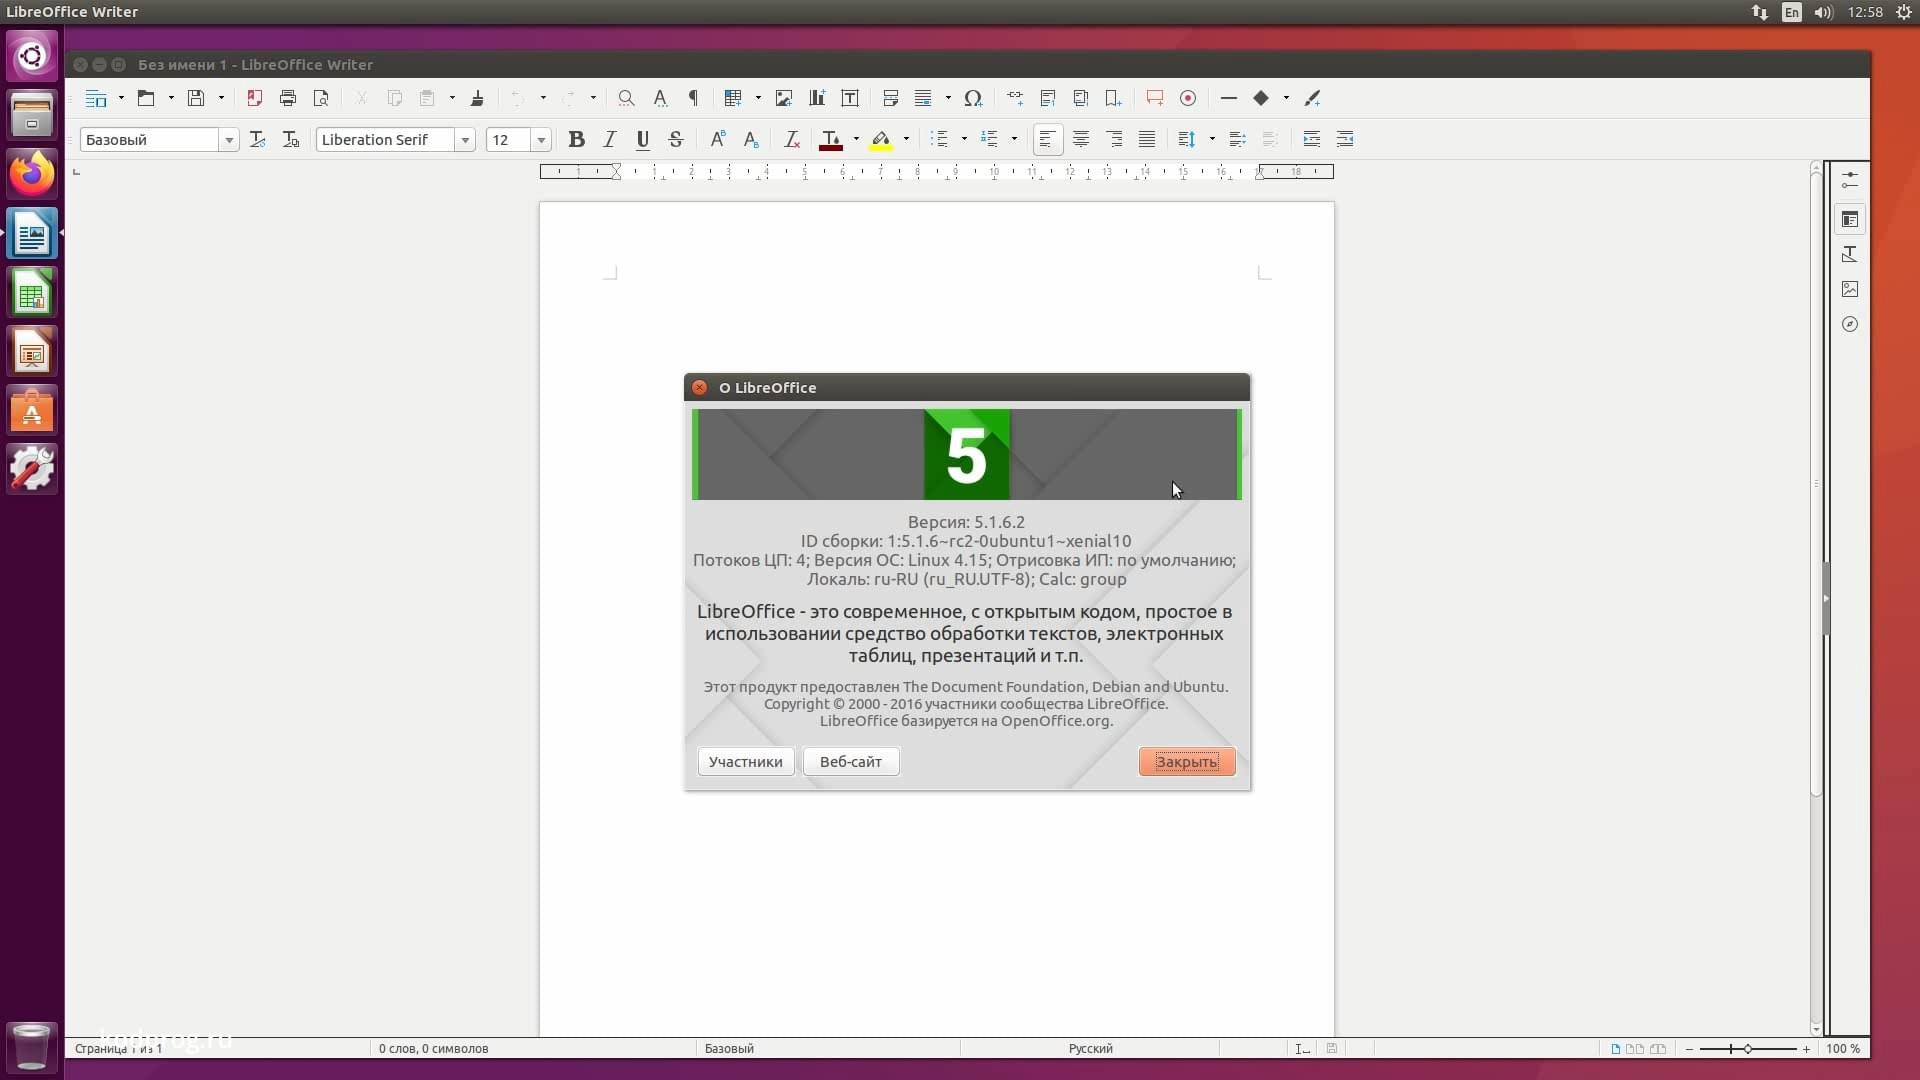Toggle Underline formatting
Screen dimensions: 1920x1080
(x=643, y=140)
